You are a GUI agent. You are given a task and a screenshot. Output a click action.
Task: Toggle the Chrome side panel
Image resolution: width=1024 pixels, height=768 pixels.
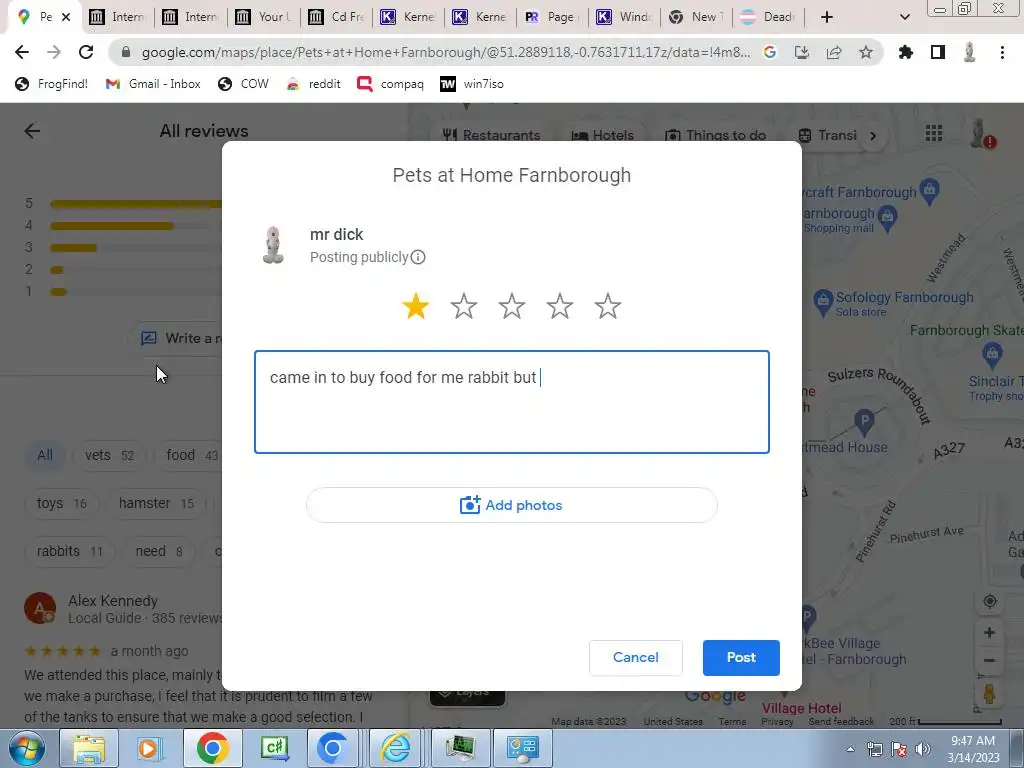pyautogui.click(x=938, y=52)
